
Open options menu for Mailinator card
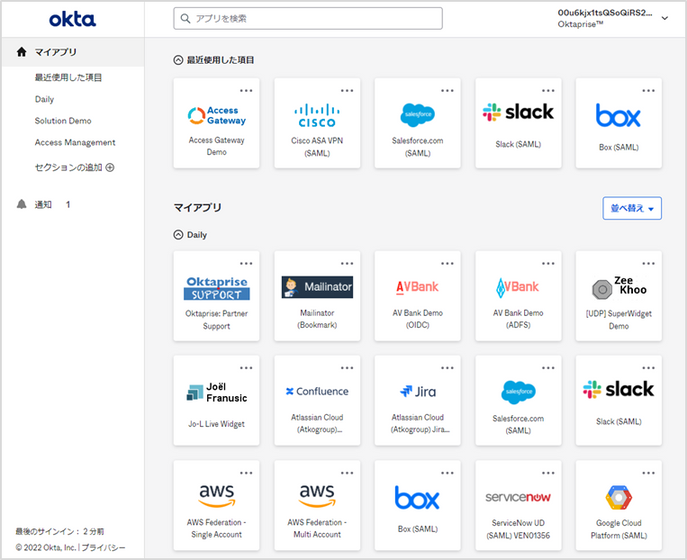pyautogui.click(x=347, y=263)
